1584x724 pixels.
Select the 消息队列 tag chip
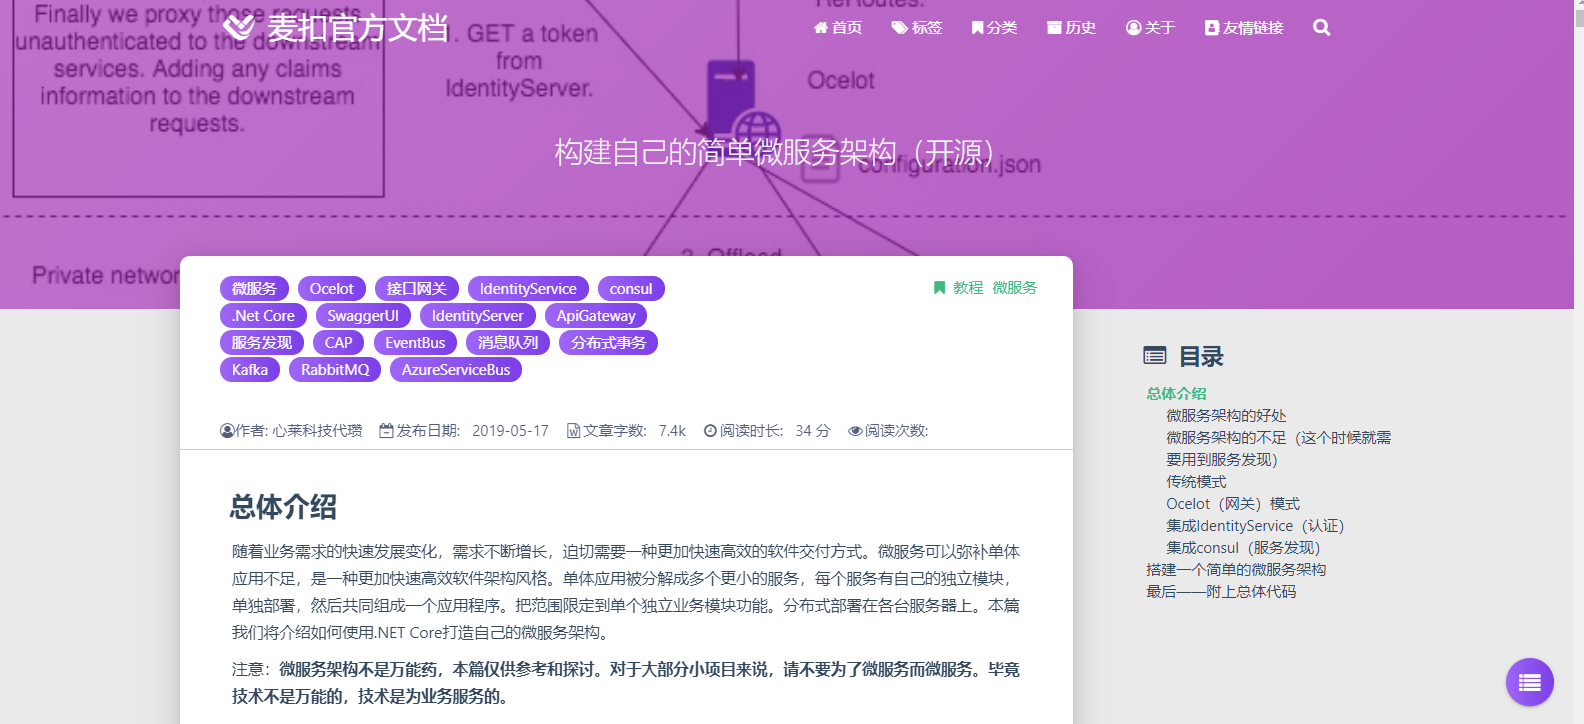coord(508,343)
